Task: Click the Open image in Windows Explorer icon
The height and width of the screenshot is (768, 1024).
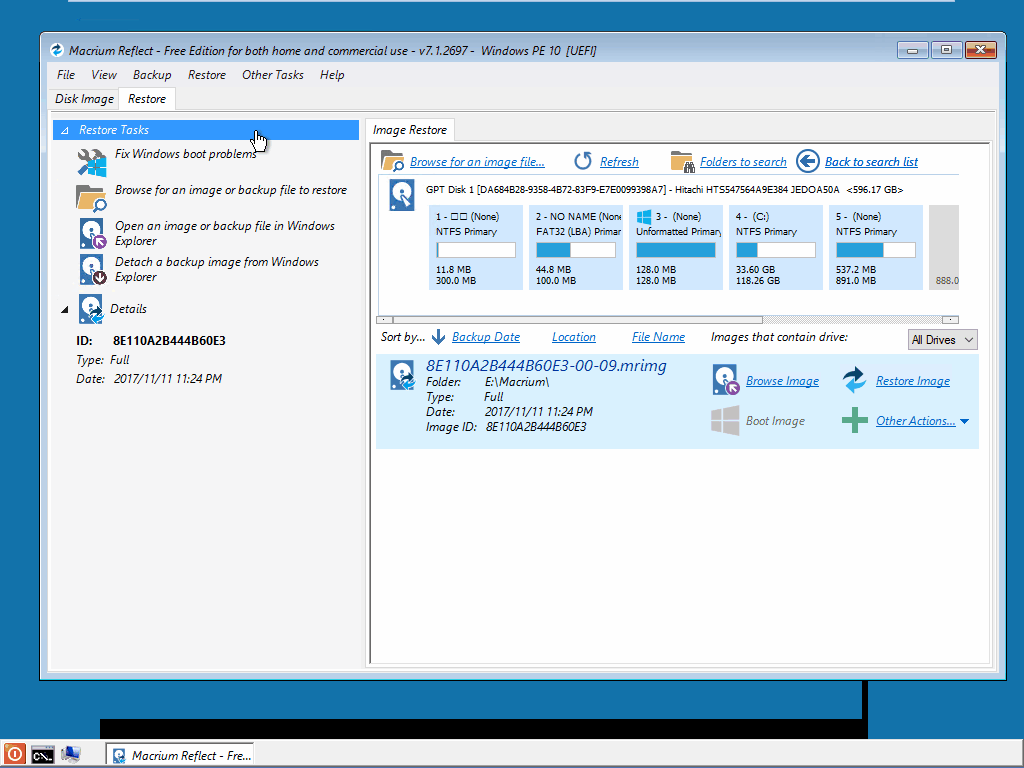Action: 92,234
